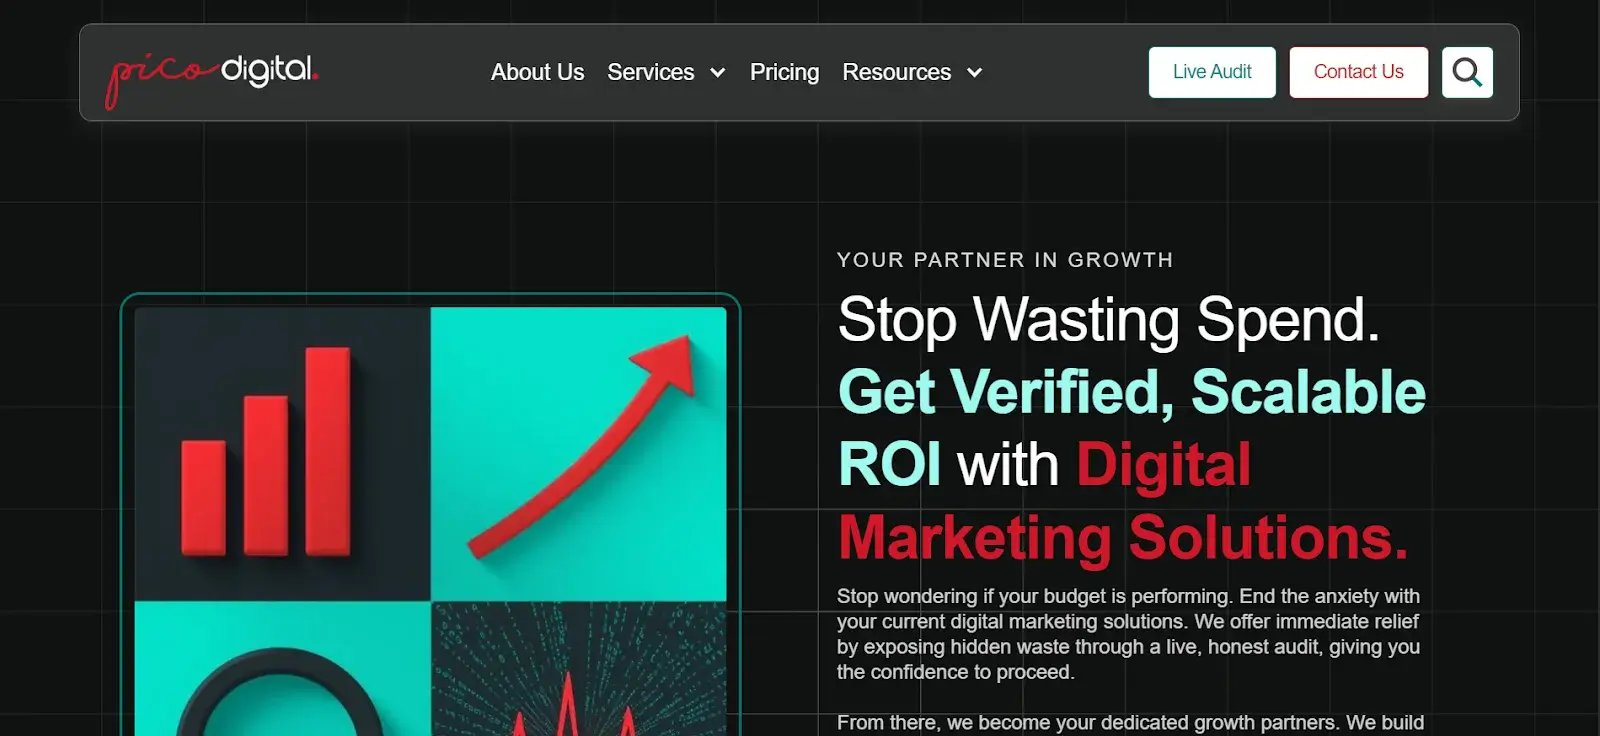The image size is (1600, 736).
Task: Expand the Resources dropdown chevron
Action: click(x=974, y=73)
